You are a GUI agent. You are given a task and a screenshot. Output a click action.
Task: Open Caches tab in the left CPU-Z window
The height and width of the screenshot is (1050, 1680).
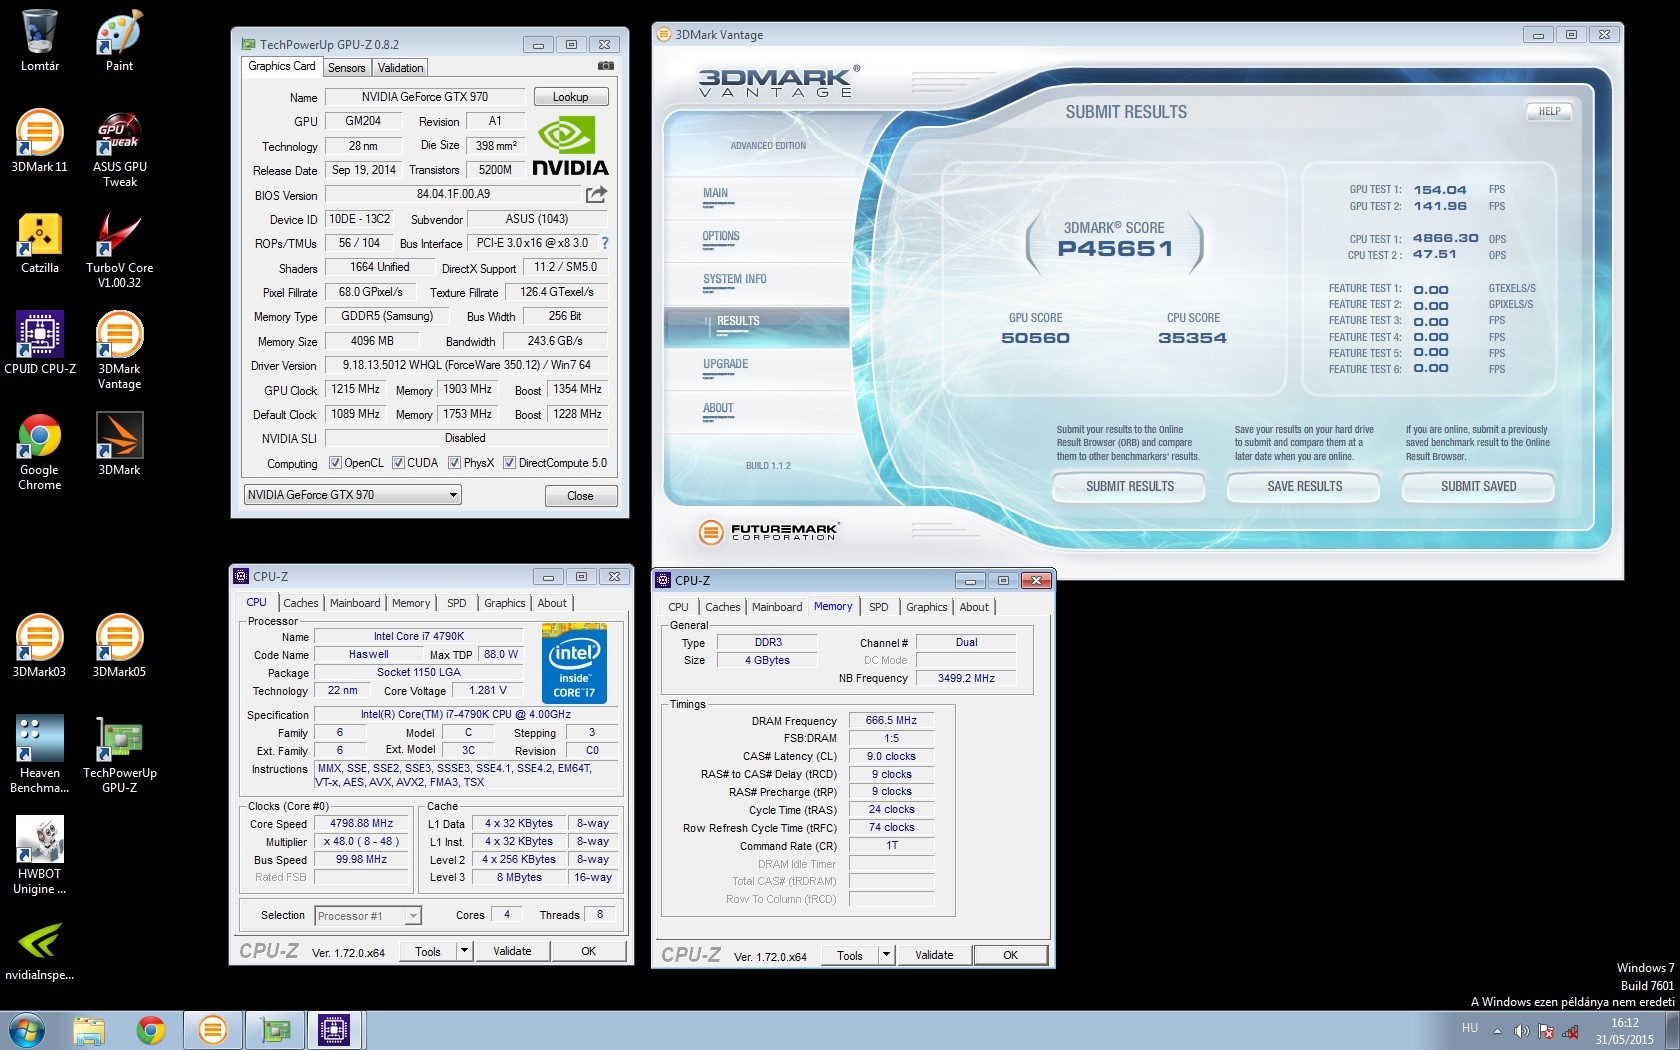[300, 603]
